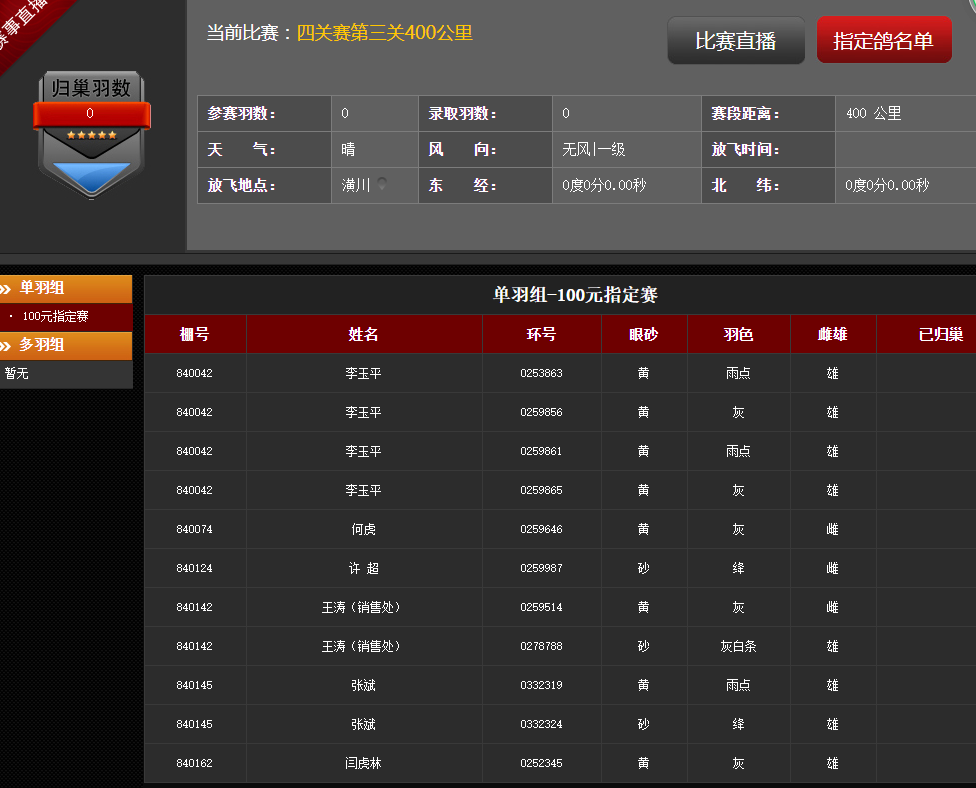976x788 pixels.
Task: Click the name 许 超 in table
Action: [363, 568]
